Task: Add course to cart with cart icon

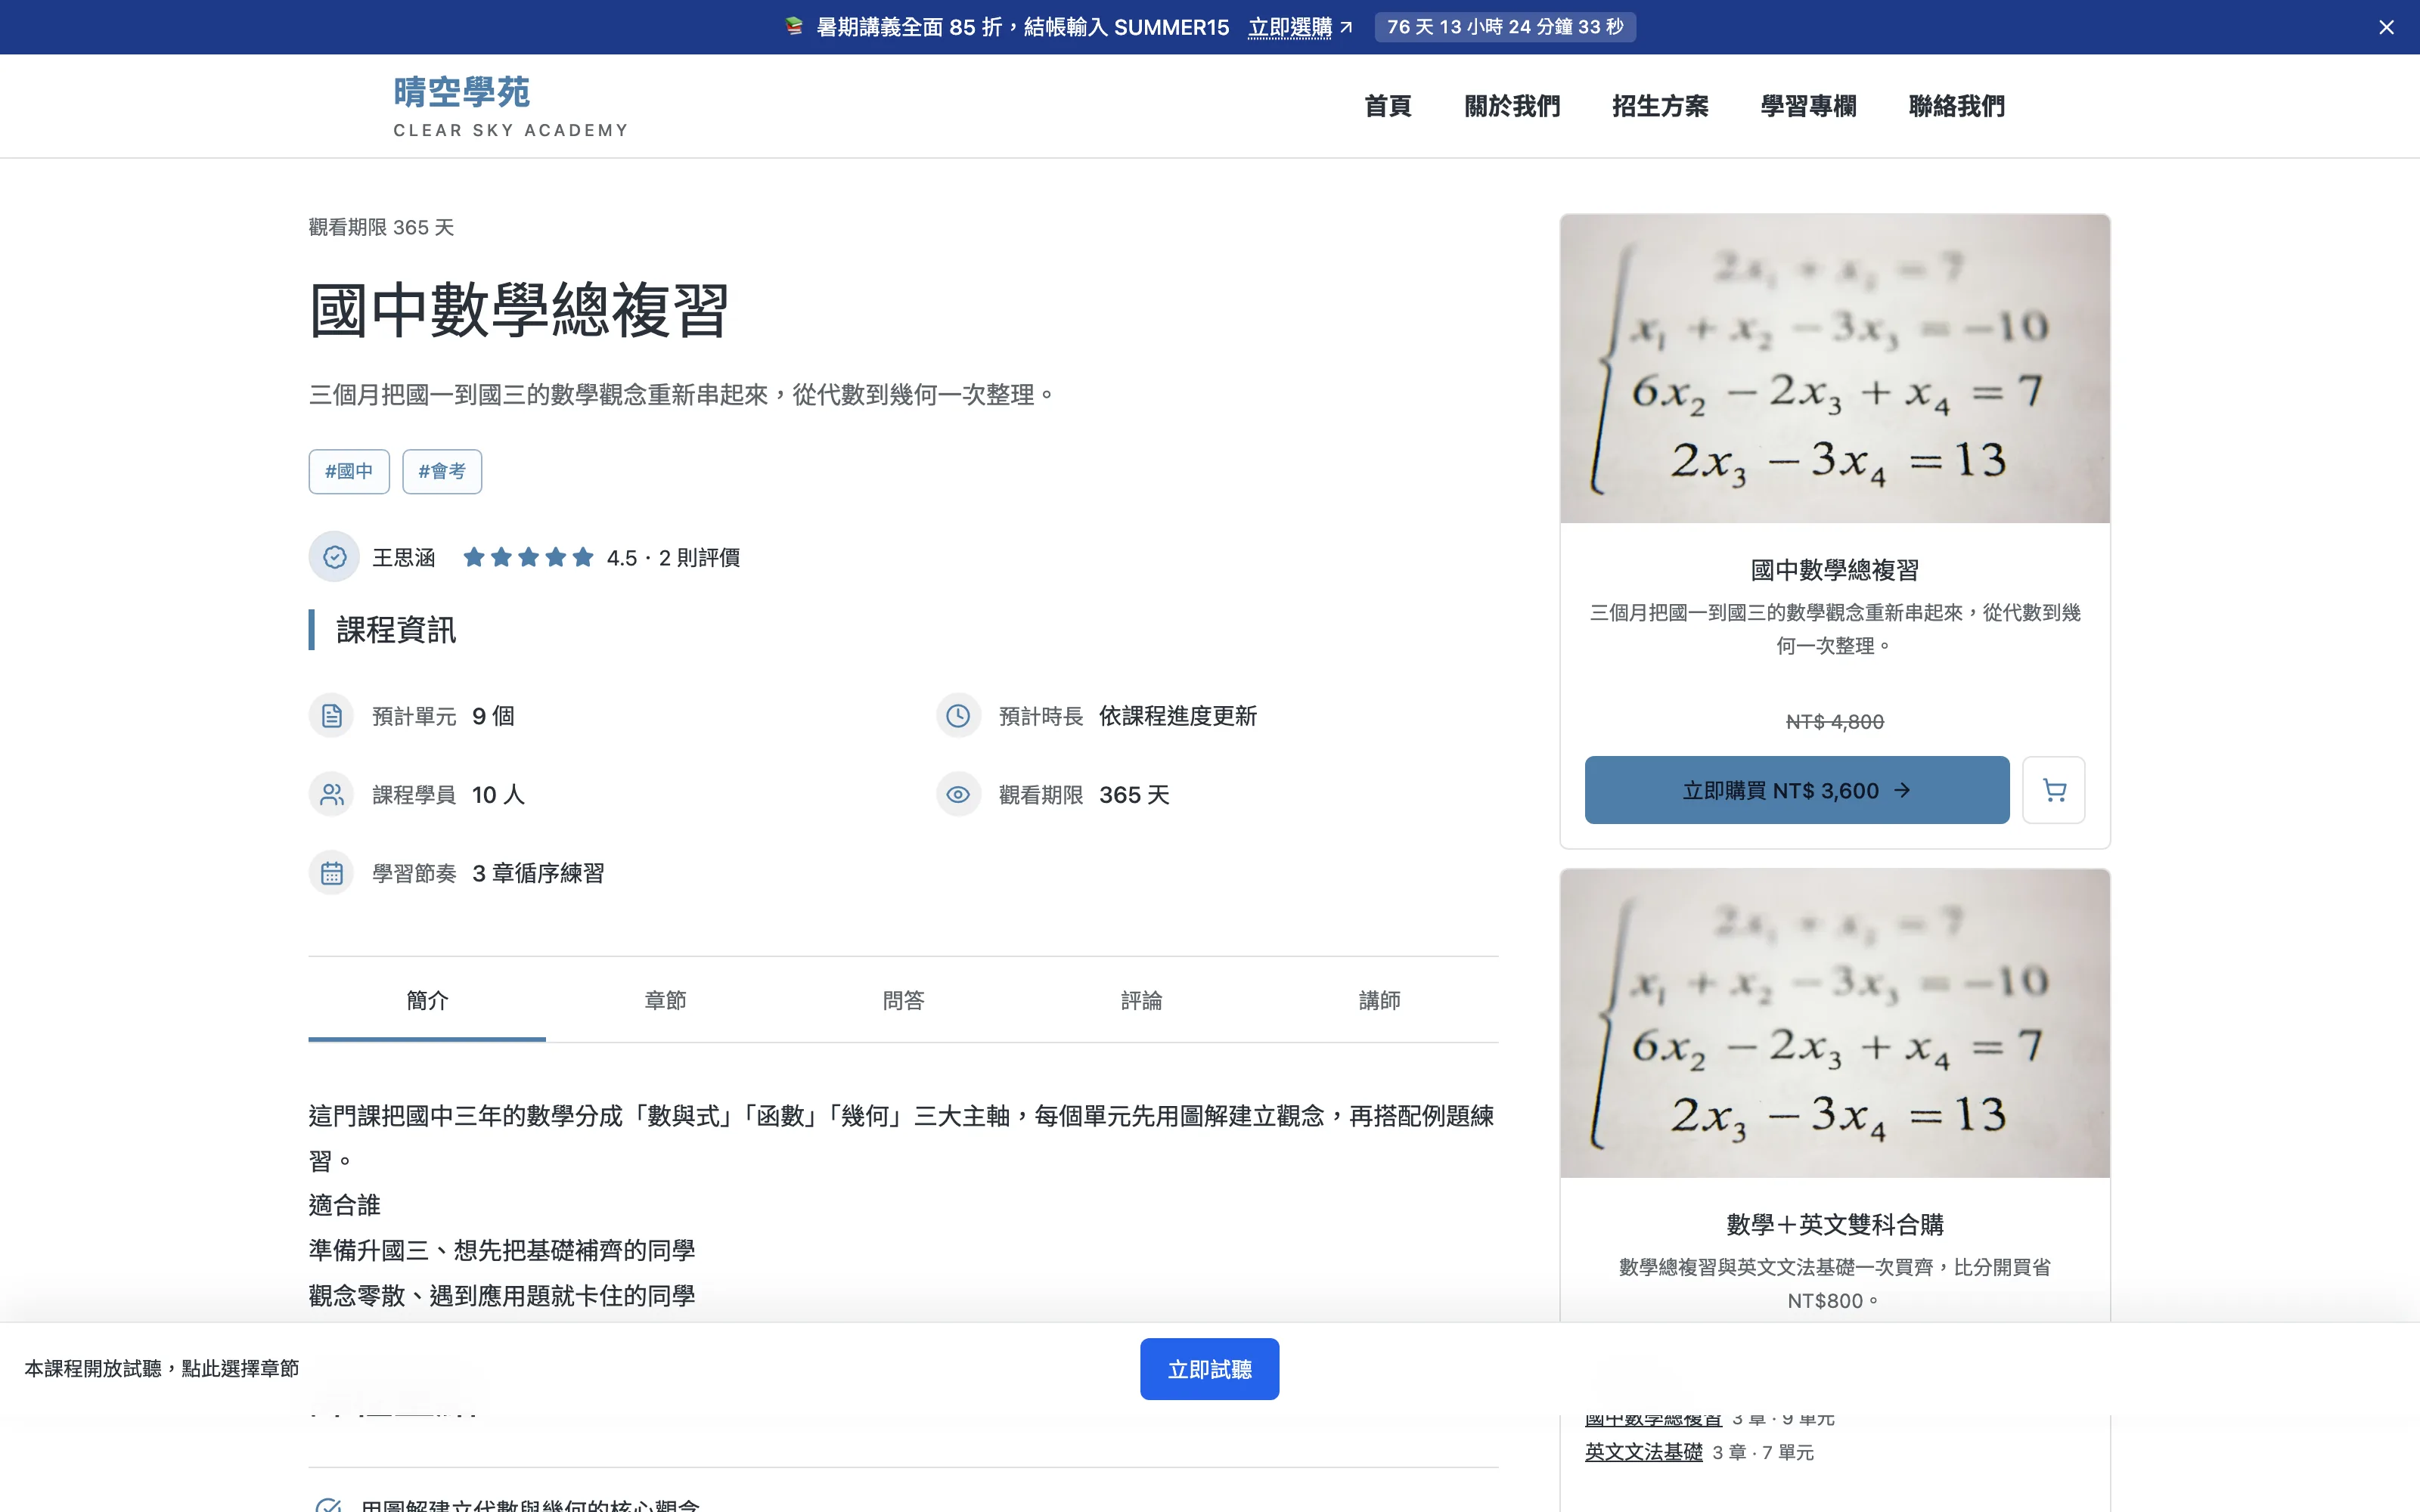Action: (2054, 790)
